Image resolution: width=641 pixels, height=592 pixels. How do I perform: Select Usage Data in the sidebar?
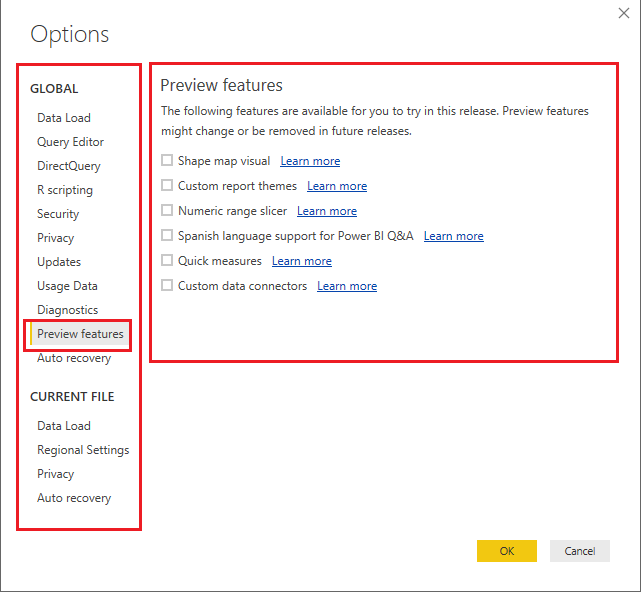click(67, 286)
